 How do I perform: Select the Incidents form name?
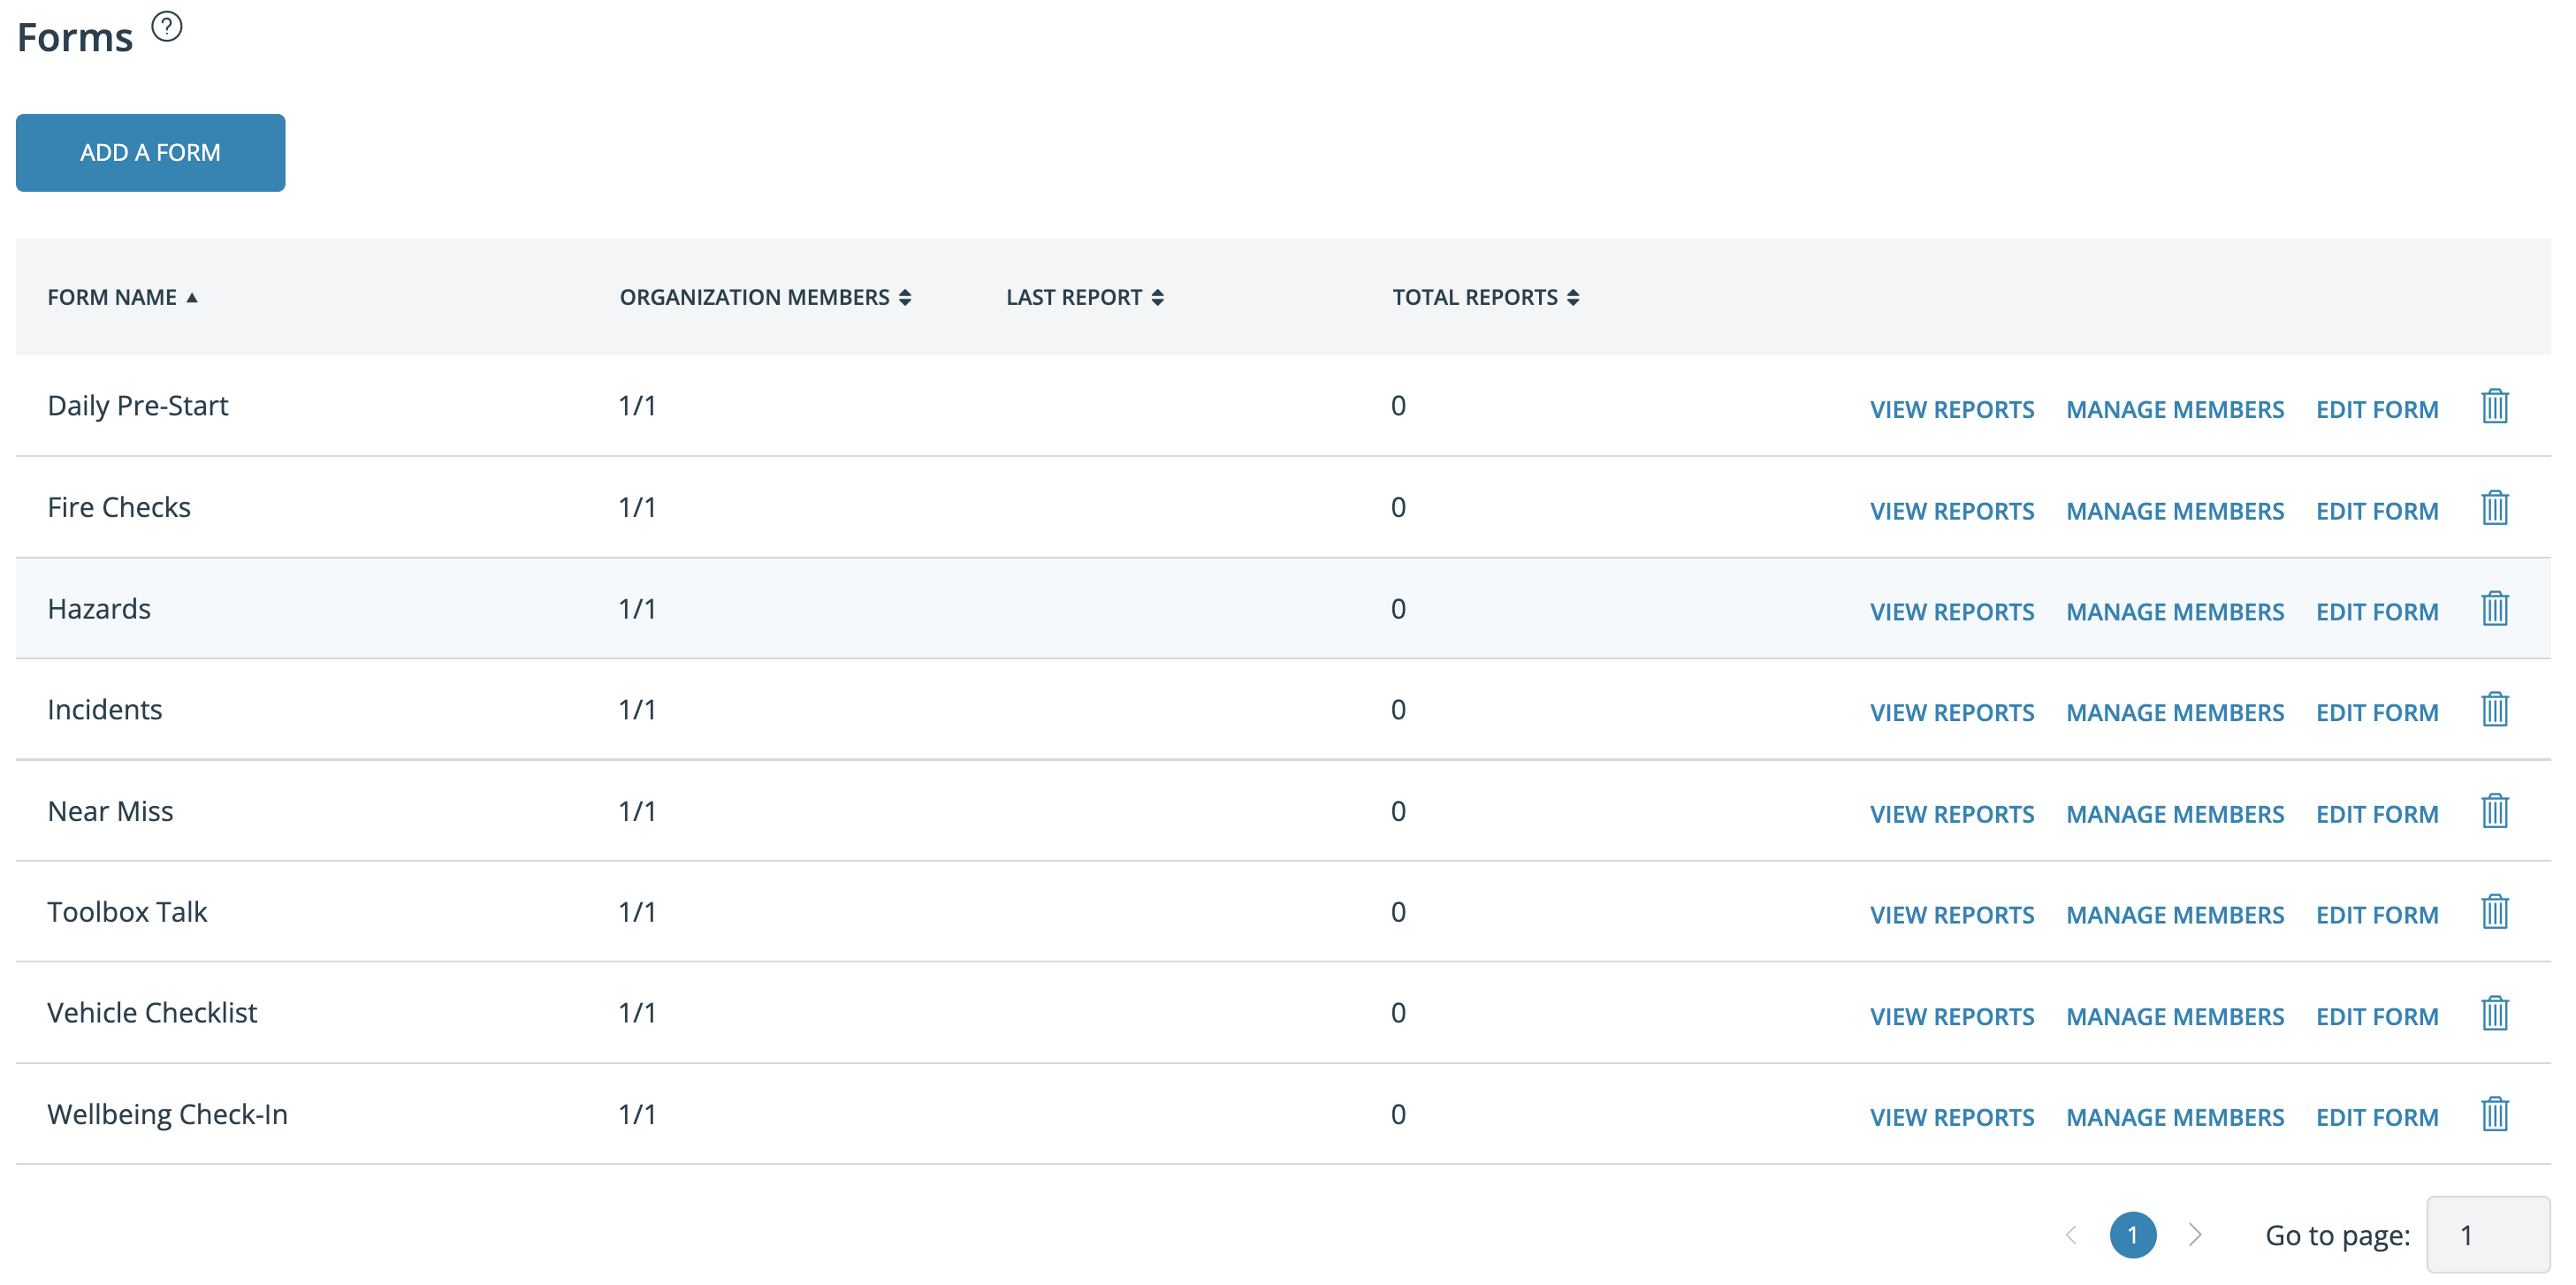(x=105, y=710)
